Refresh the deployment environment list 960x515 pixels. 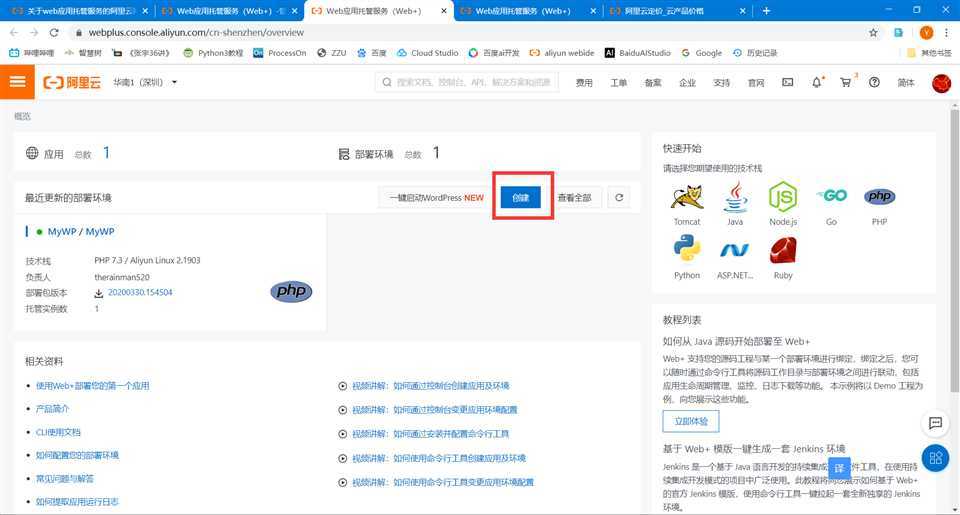(619, 198)
